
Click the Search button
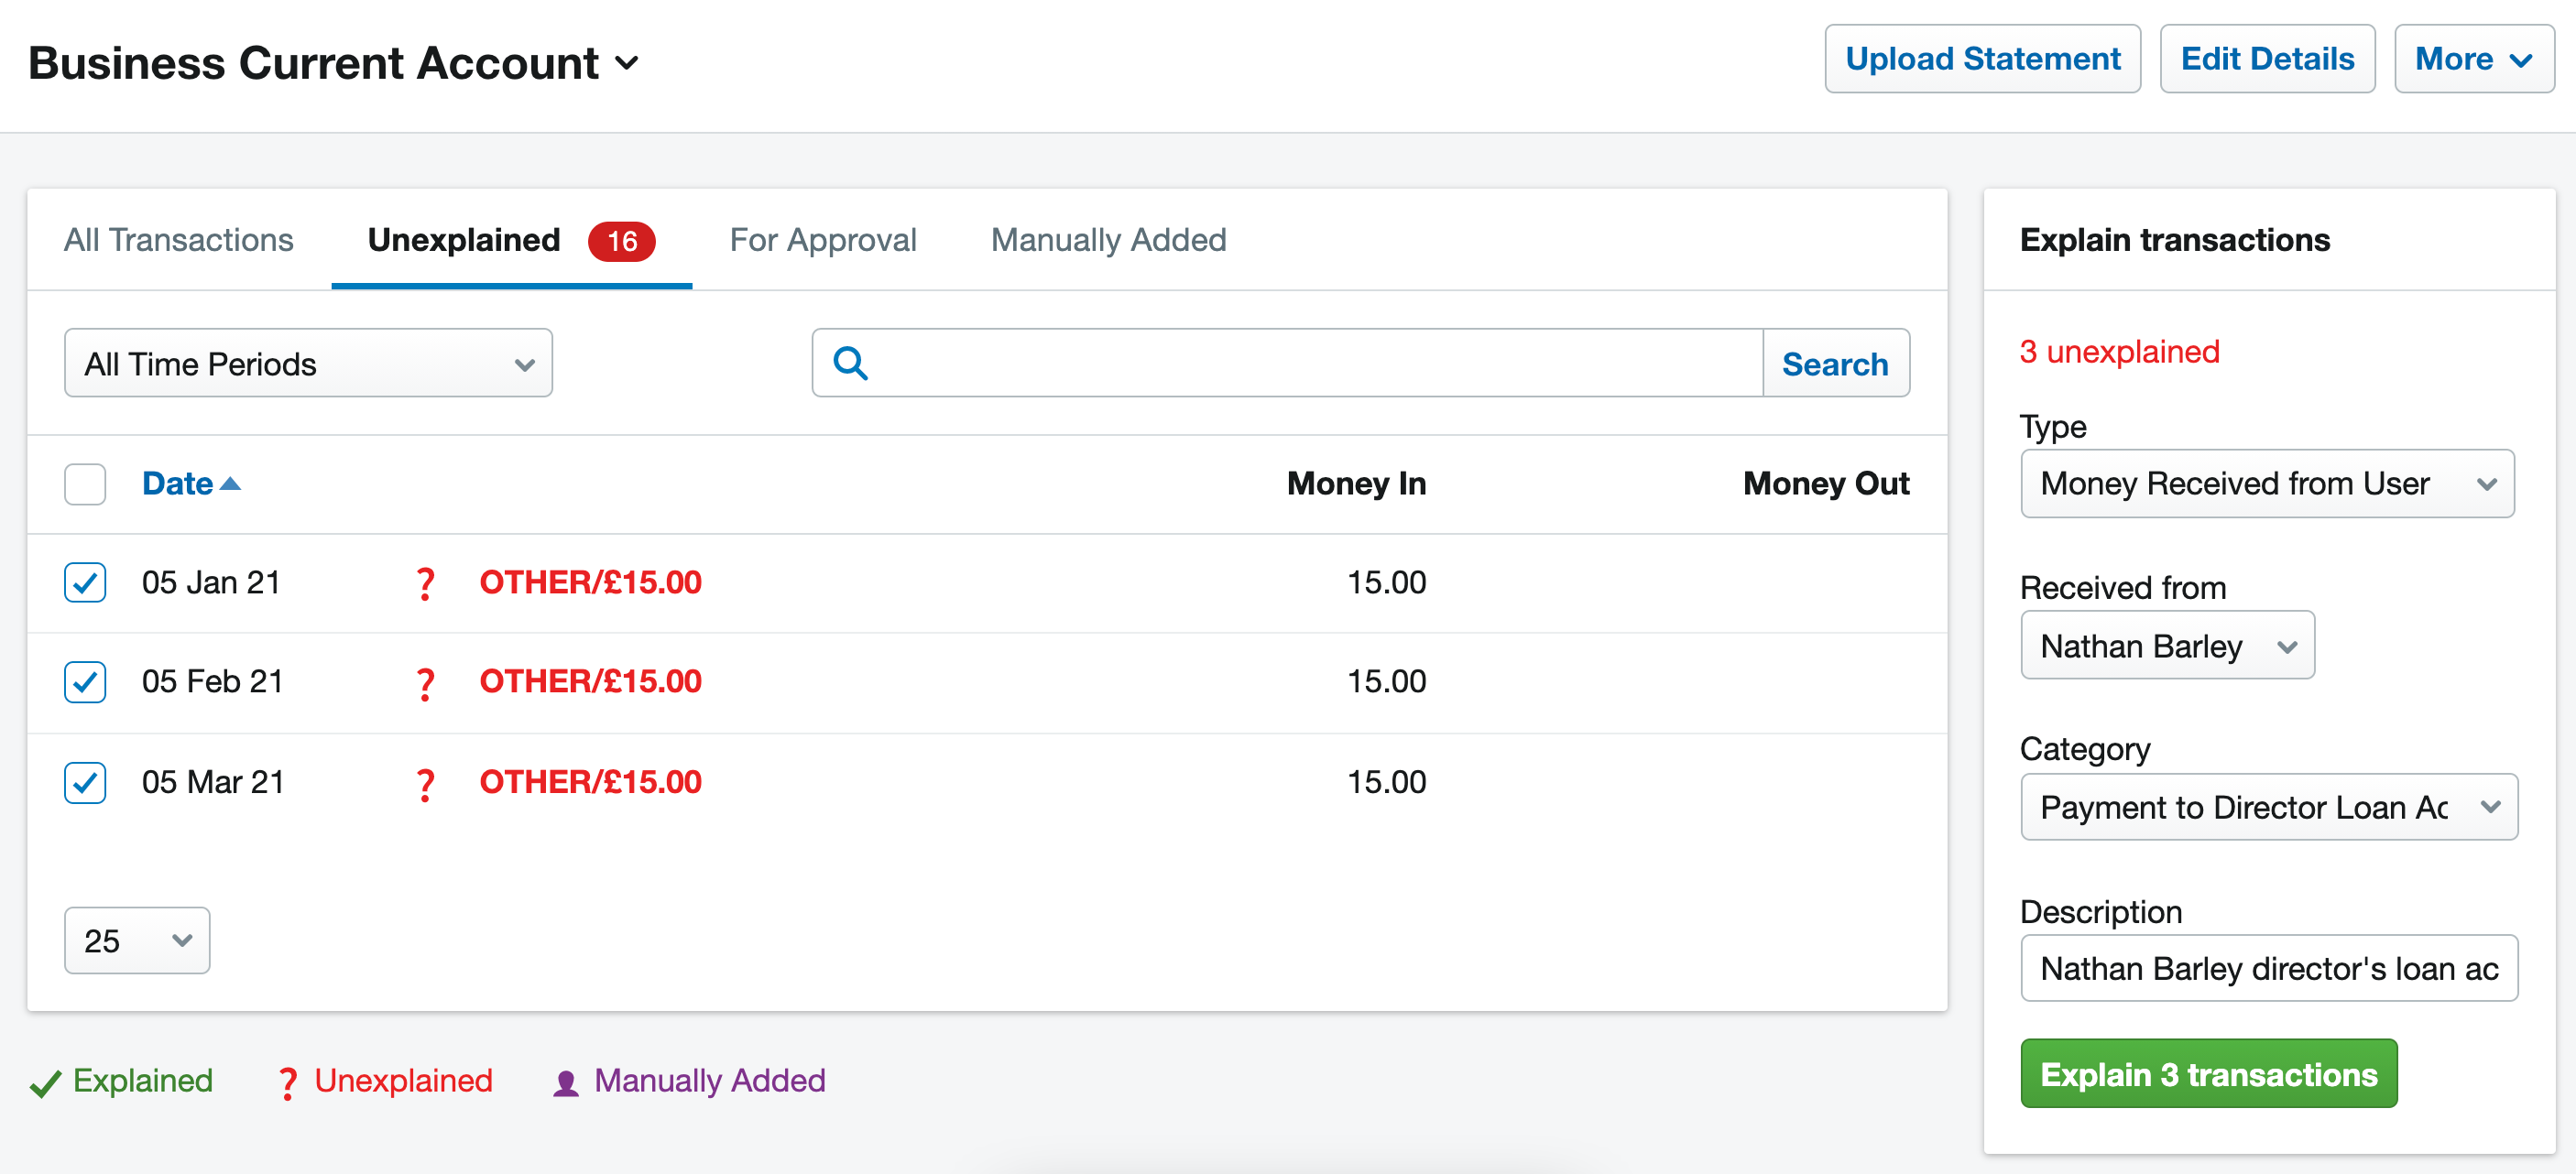(1835, 363)
